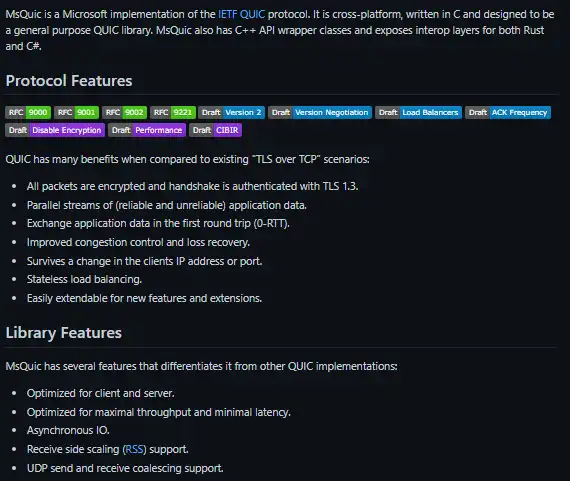Open the Draft Performance badge

pyautogui.click(x=147, y=130)
